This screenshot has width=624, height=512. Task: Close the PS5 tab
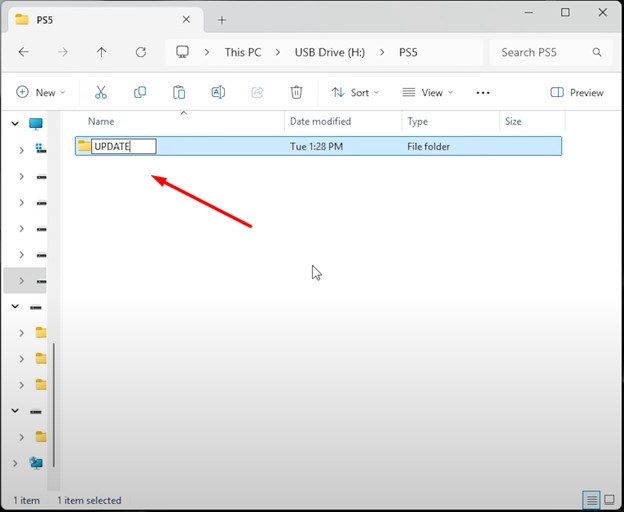[186, 19]
